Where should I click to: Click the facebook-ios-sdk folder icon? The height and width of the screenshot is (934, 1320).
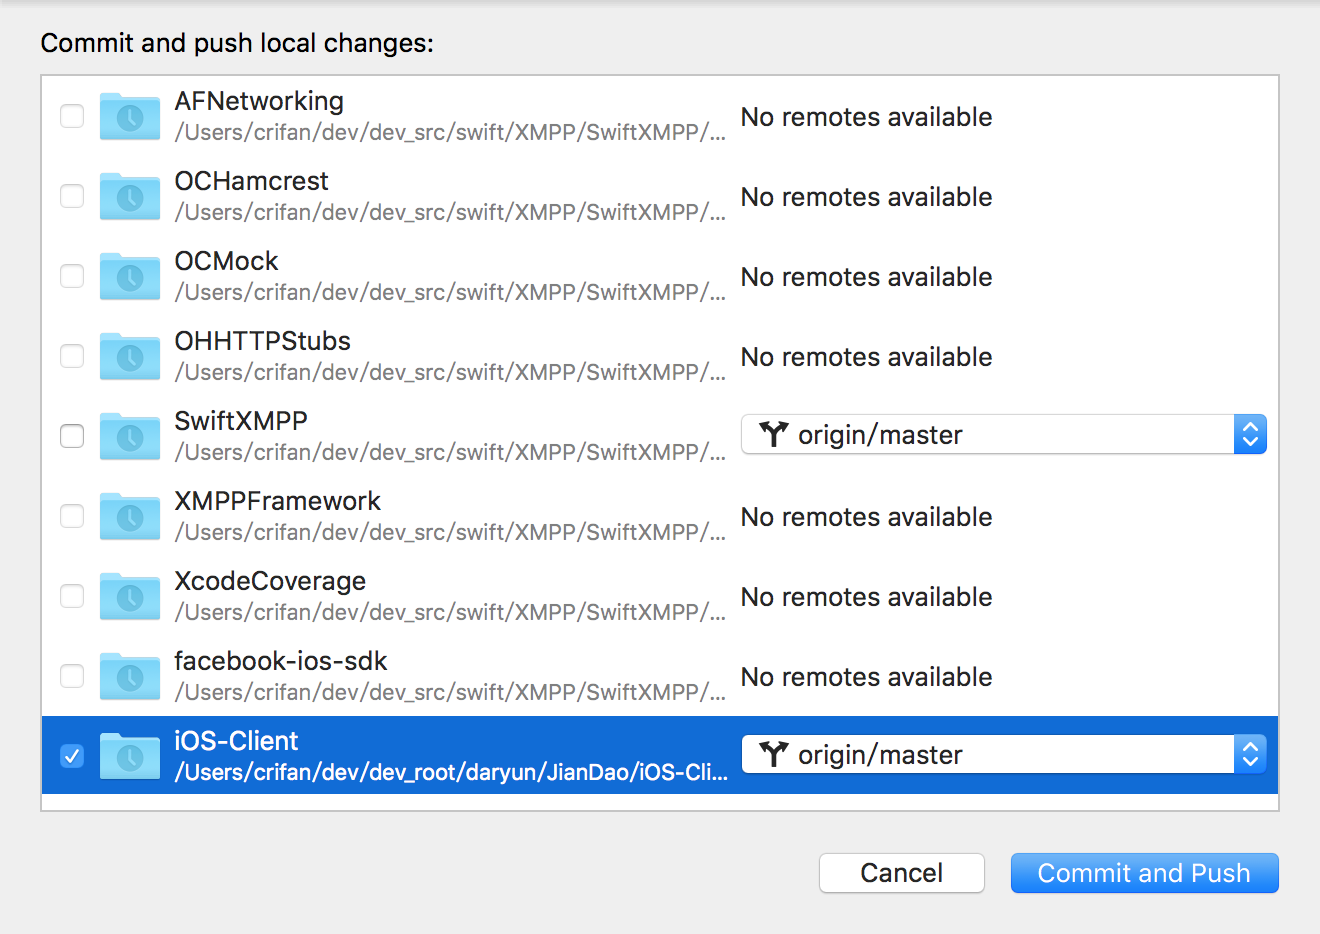click(x=130, y=677)
